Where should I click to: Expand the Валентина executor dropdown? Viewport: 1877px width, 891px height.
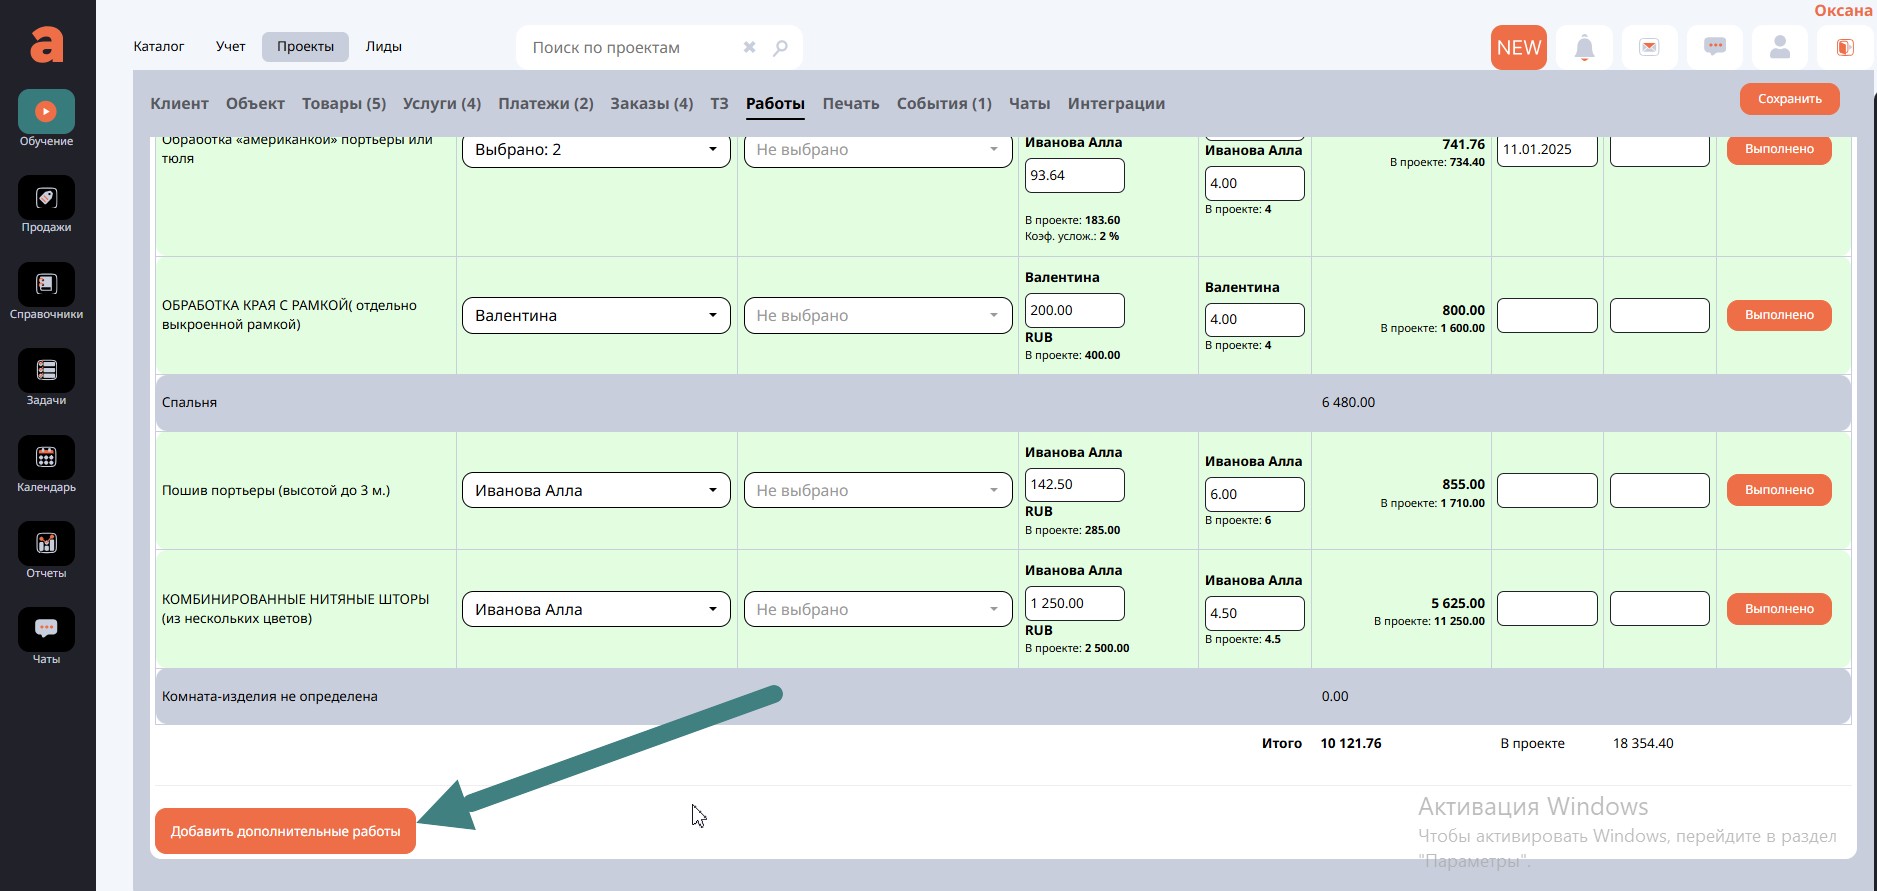(x=596, y=316)
